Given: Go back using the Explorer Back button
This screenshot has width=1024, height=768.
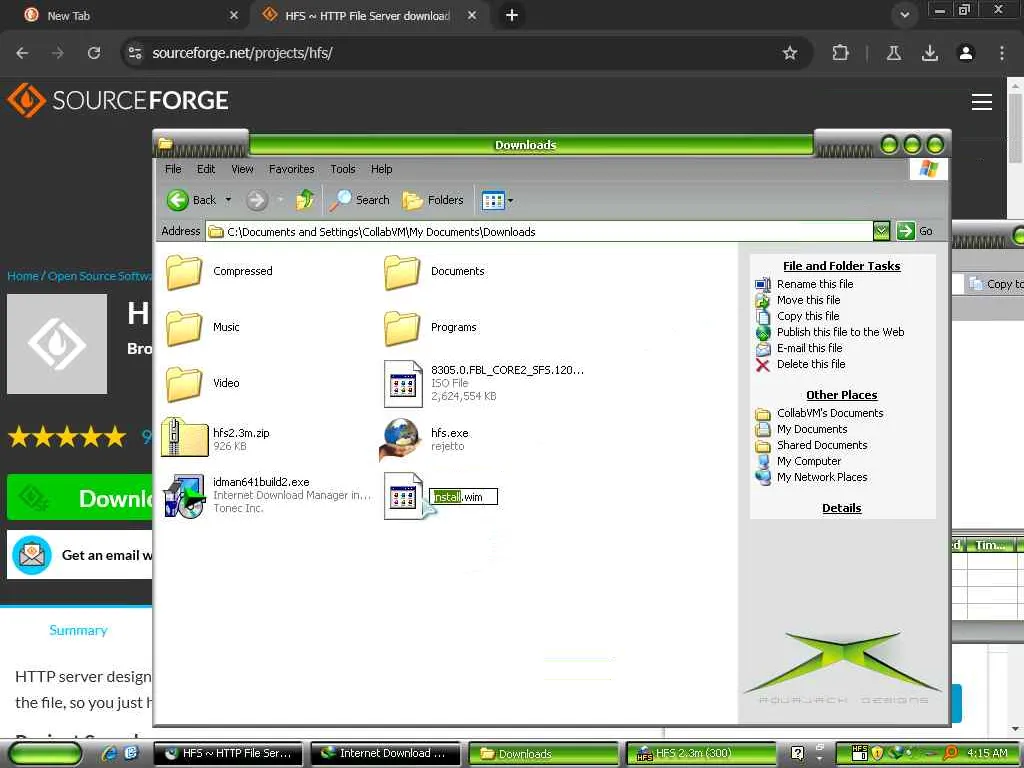Looking at the screenshot, I should 191,200.
